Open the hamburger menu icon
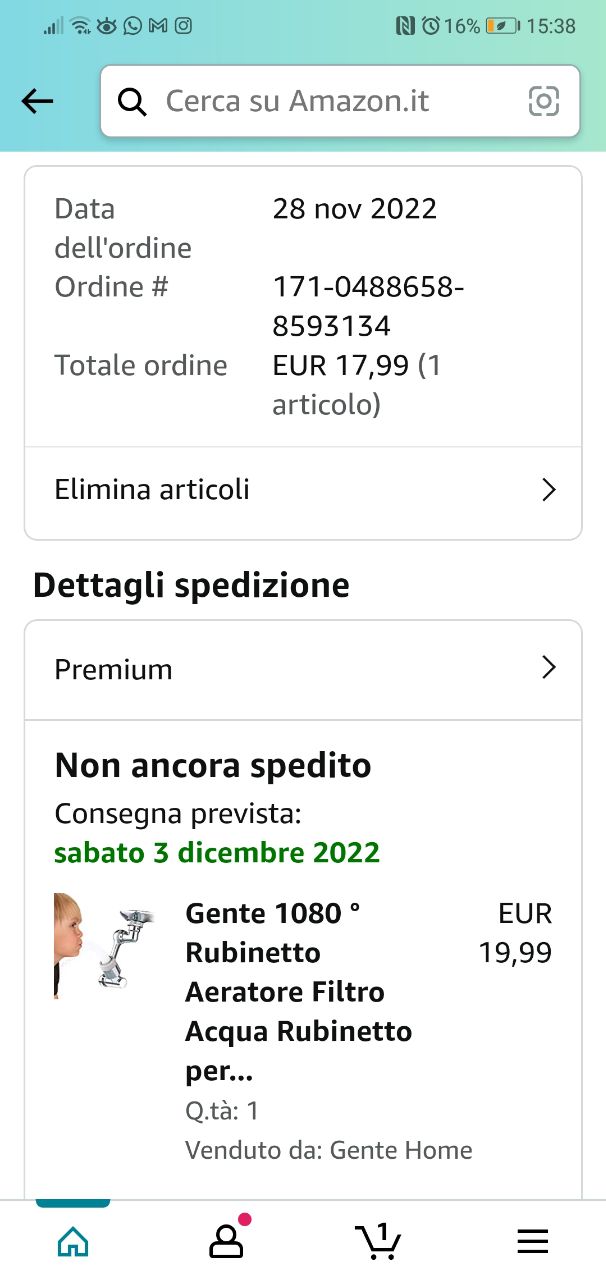The image size is (606, 1280). (532, 1241)
